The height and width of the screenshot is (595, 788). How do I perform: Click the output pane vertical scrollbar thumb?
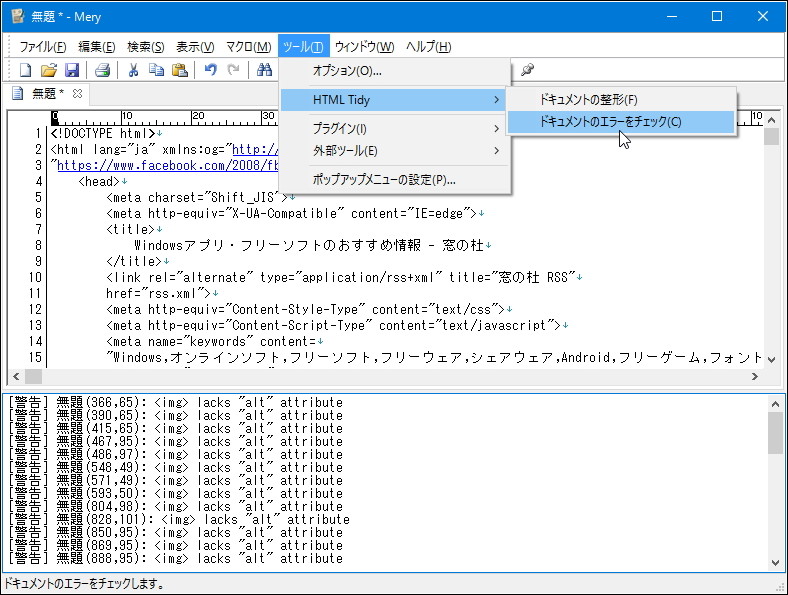[775, 433]
